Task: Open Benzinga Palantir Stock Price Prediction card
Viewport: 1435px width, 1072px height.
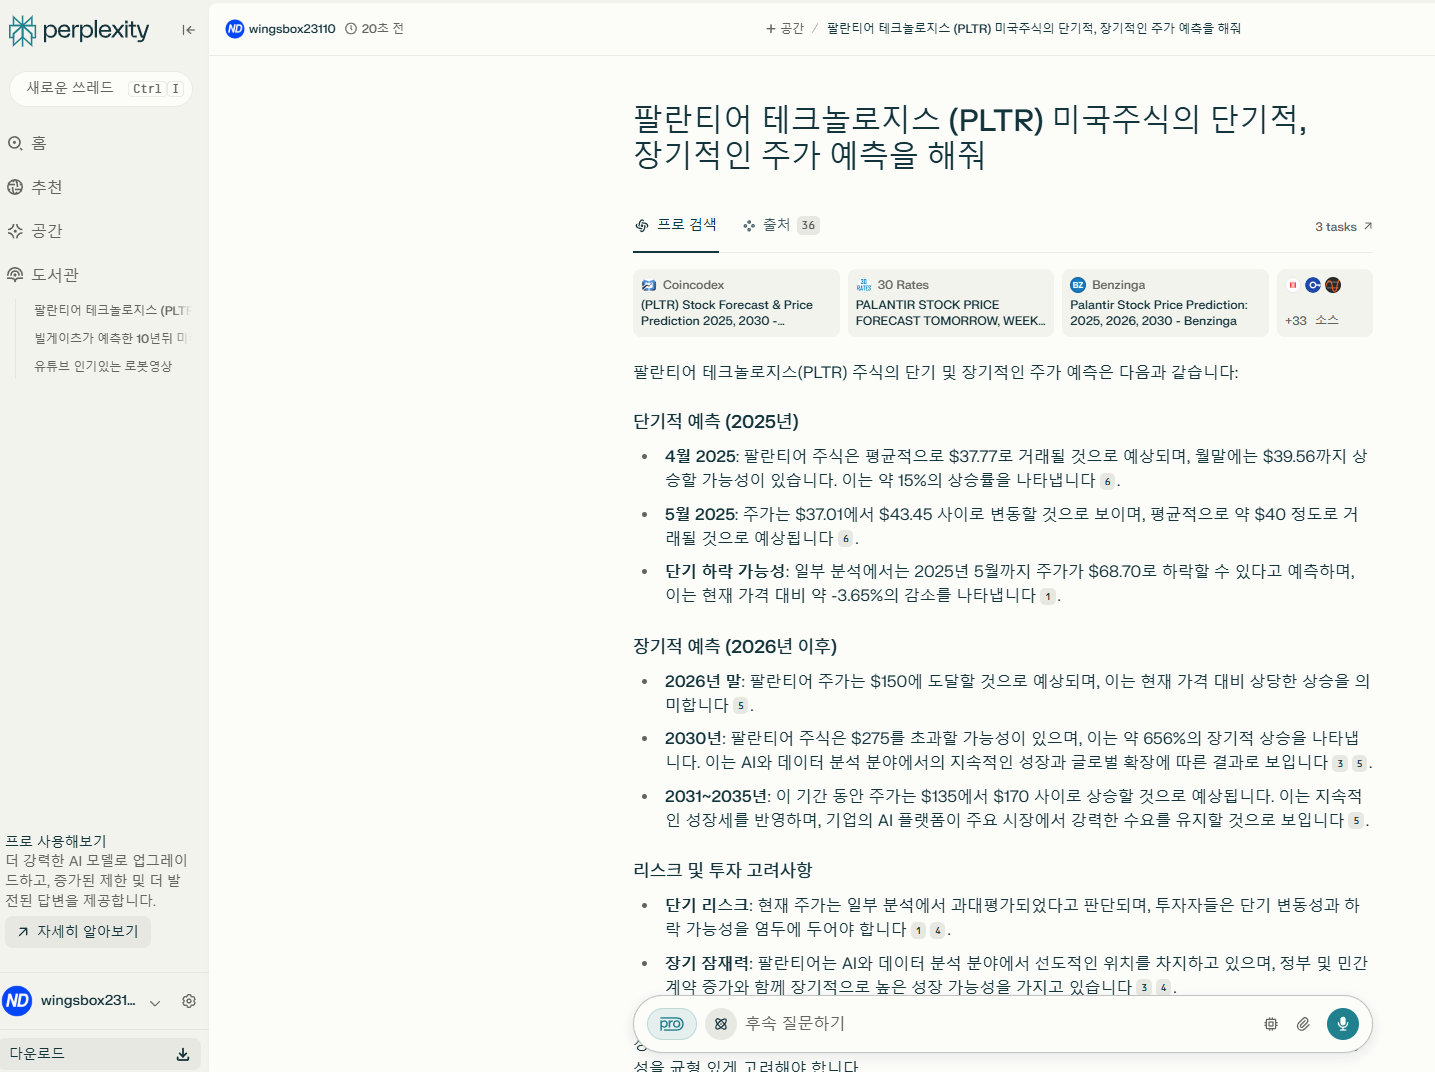Action: tap(1165, 303)
